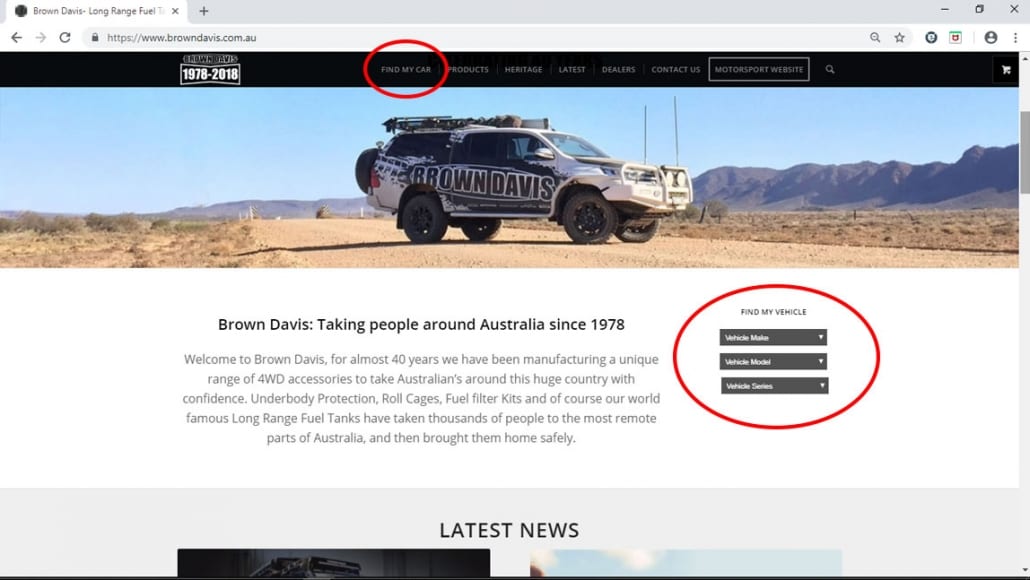
Task: Visit the Motorsport Website button
Action: tap(759, 69)
